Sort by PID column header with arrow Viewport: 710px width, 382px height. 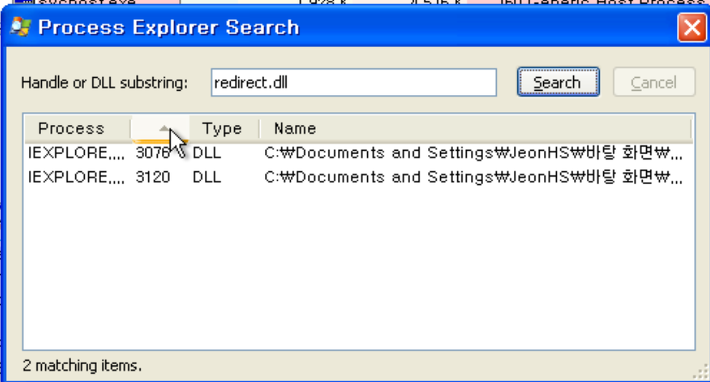[160, 129]
